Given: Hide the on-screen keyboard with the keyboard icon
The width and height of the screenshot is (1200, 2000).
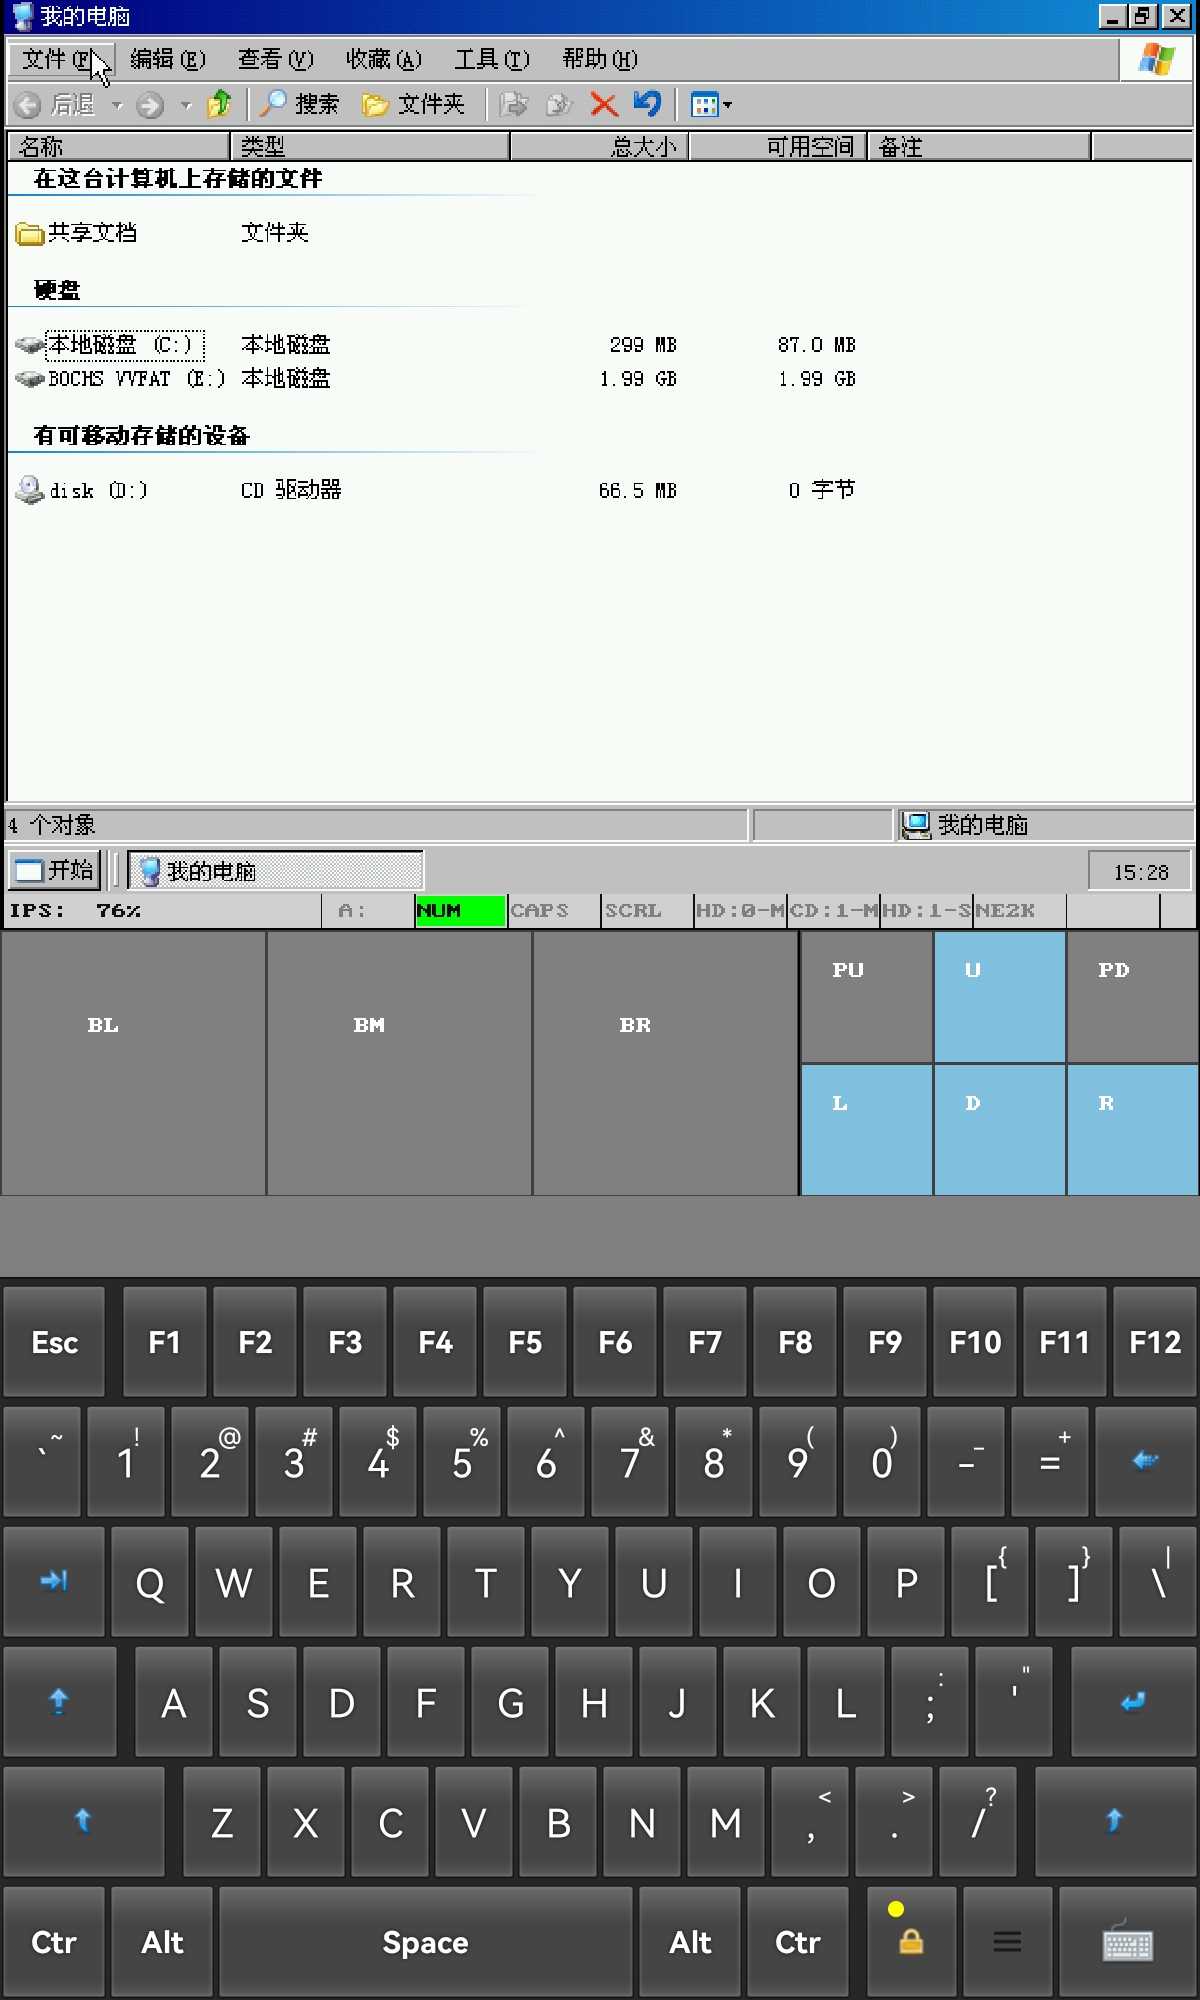Looking at the screenshot, I should [1127, 1942].
